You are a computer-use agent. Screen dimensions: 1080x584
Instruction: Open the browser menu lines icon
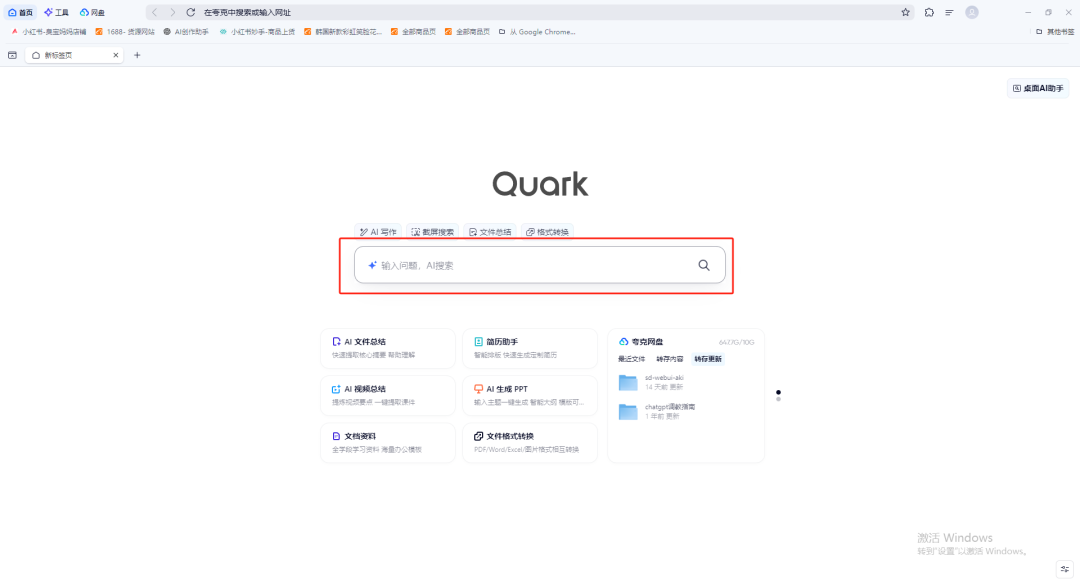coord(949,12)
